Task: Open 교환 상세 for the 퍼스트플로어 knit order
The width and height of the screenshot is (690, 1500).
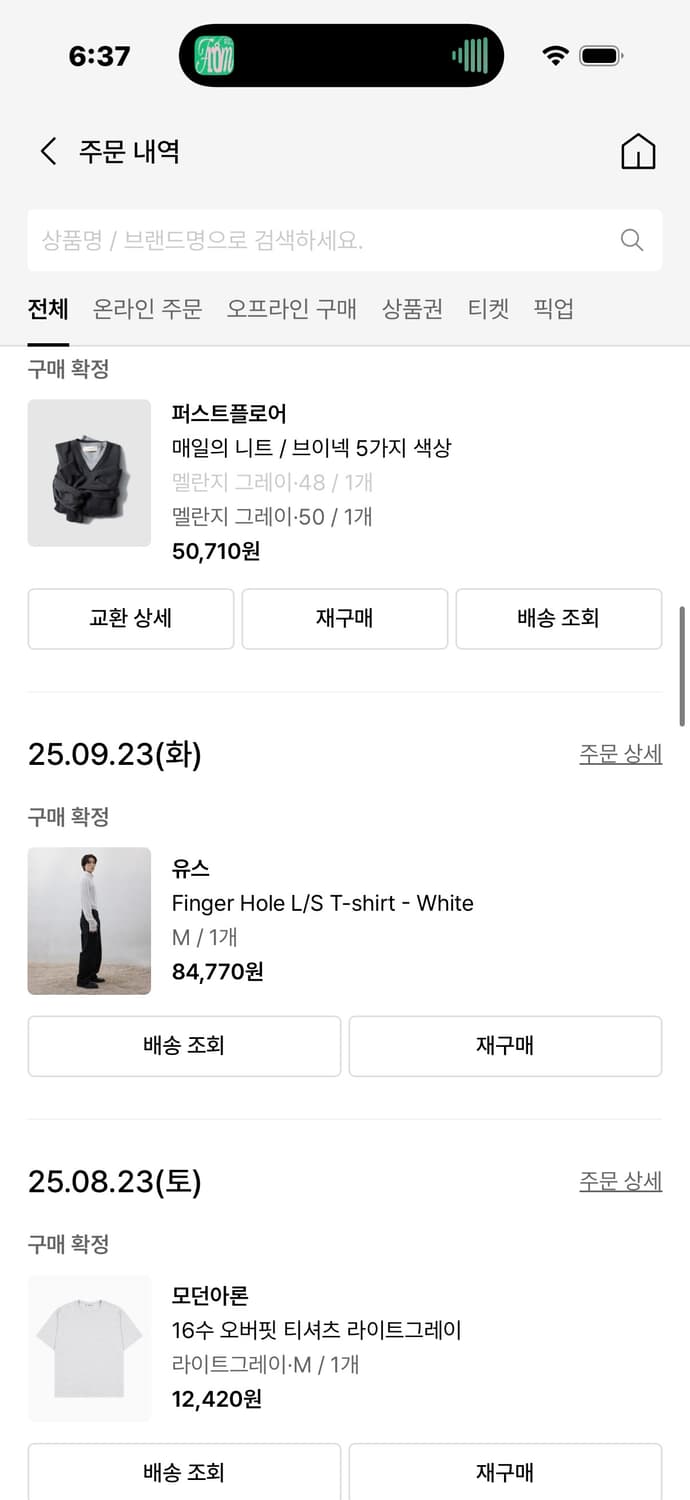Action: pos(130,619)
